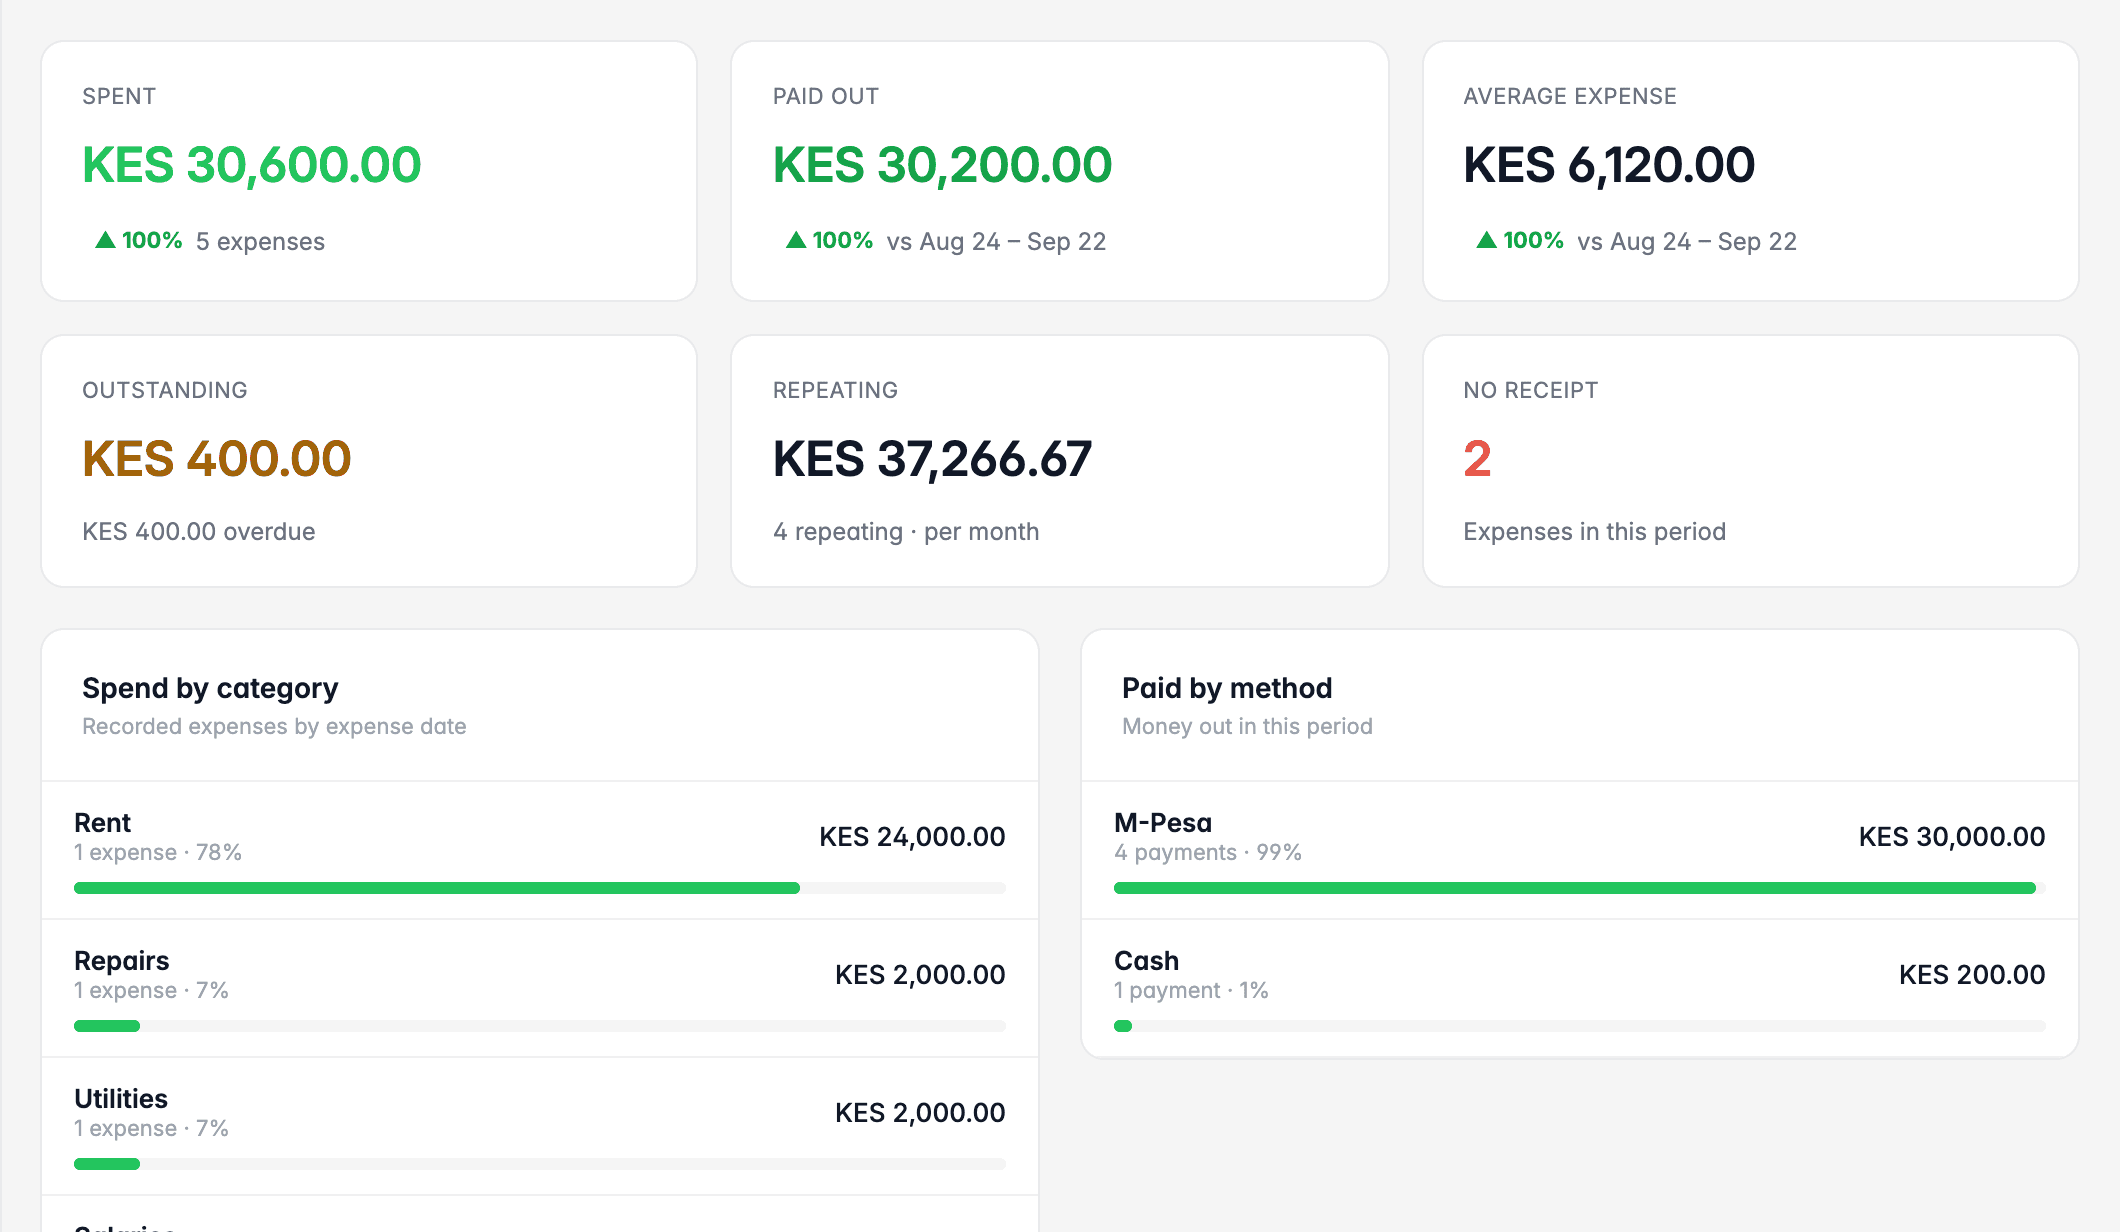Click '1 payment · 1%' under Cash
The height and width of the screenshot is (1232, 2120).
[1191, 991]
